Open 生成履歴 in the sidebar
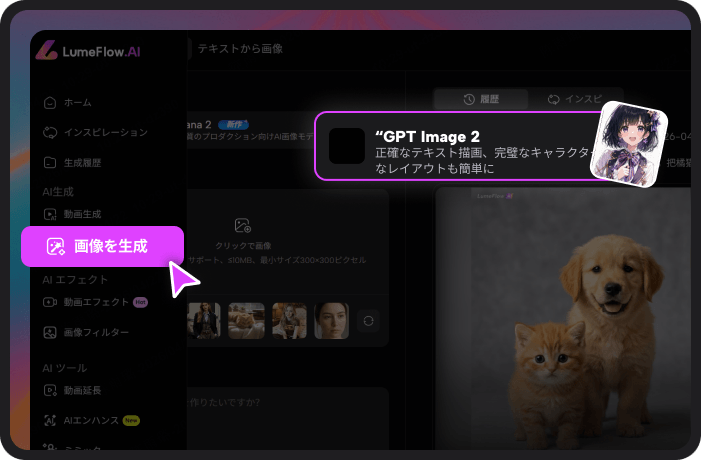 pyautogui.click(x=72, y=163)
